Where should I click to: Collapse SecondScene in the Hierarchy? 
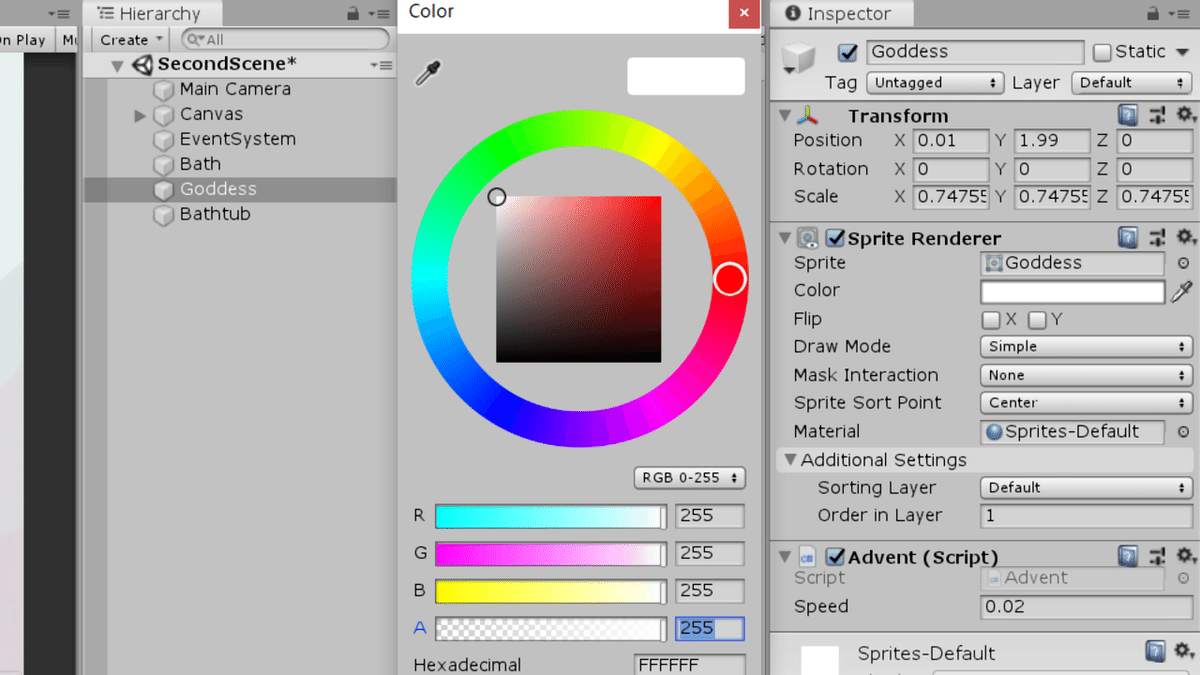118,66
